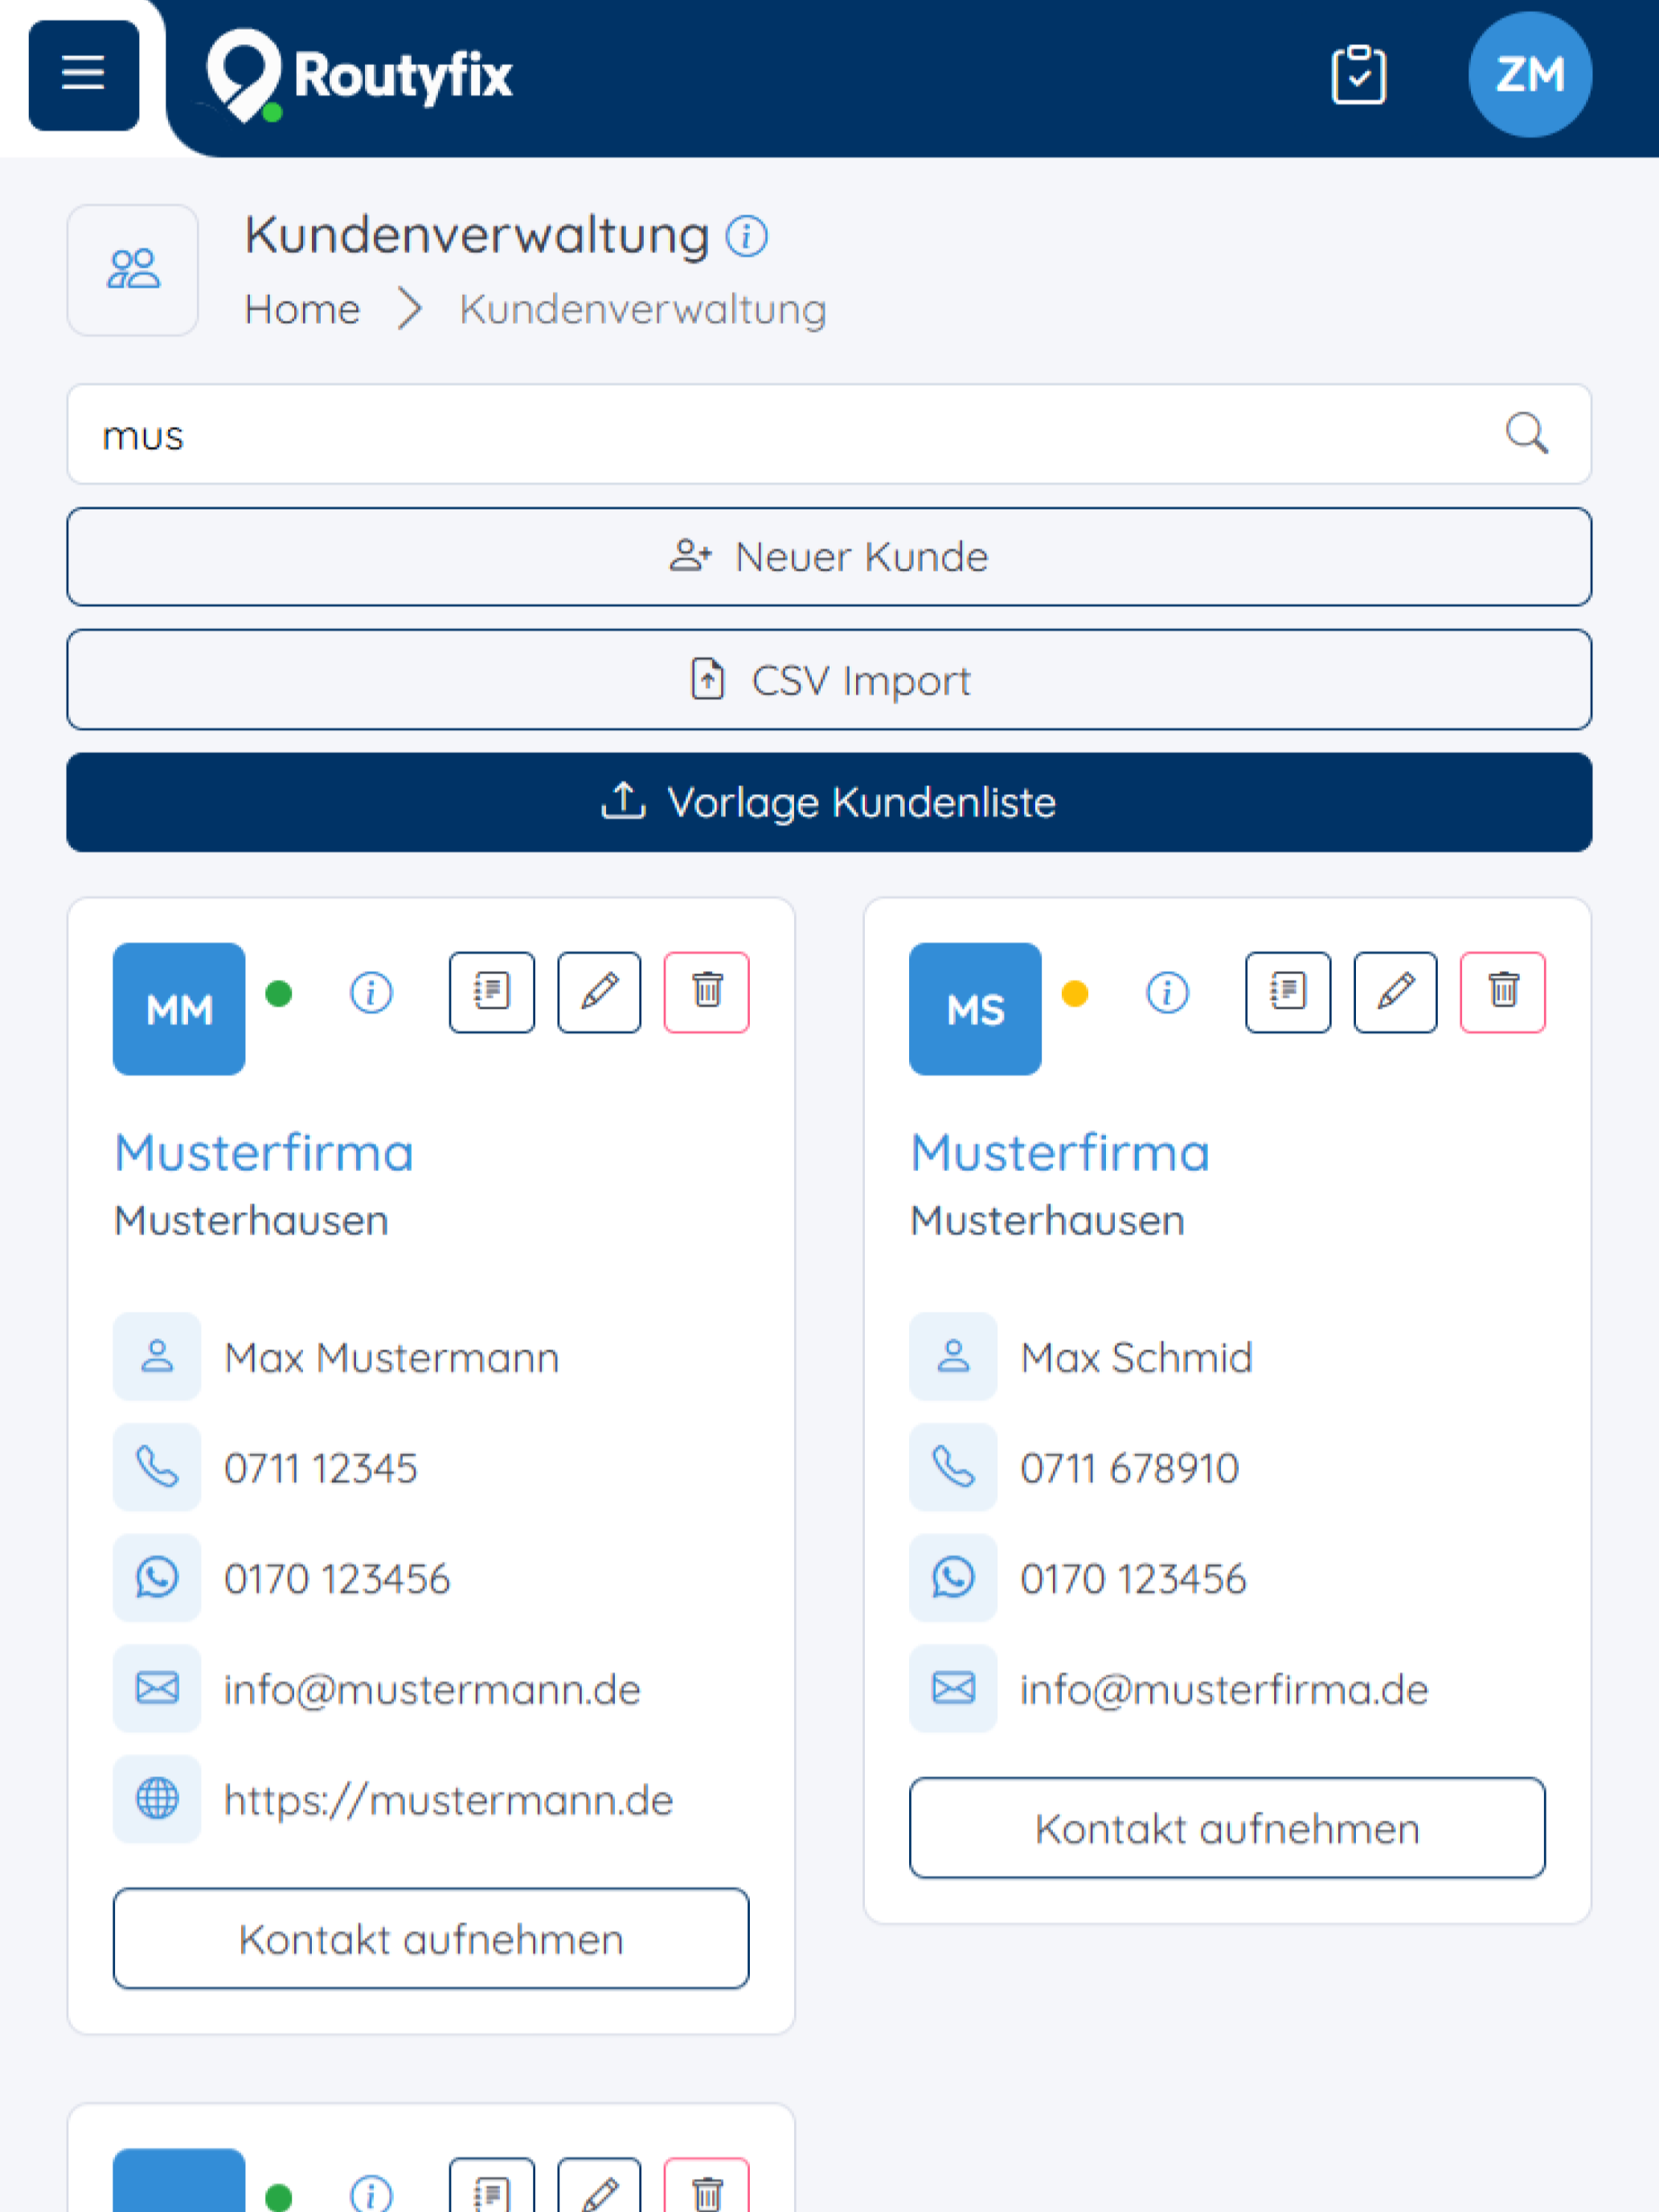Viewport: 1659px width, 2212px height.
Task: Click Musterhausen on Max Schmid card
Action: click(x=1047, y=1220)
